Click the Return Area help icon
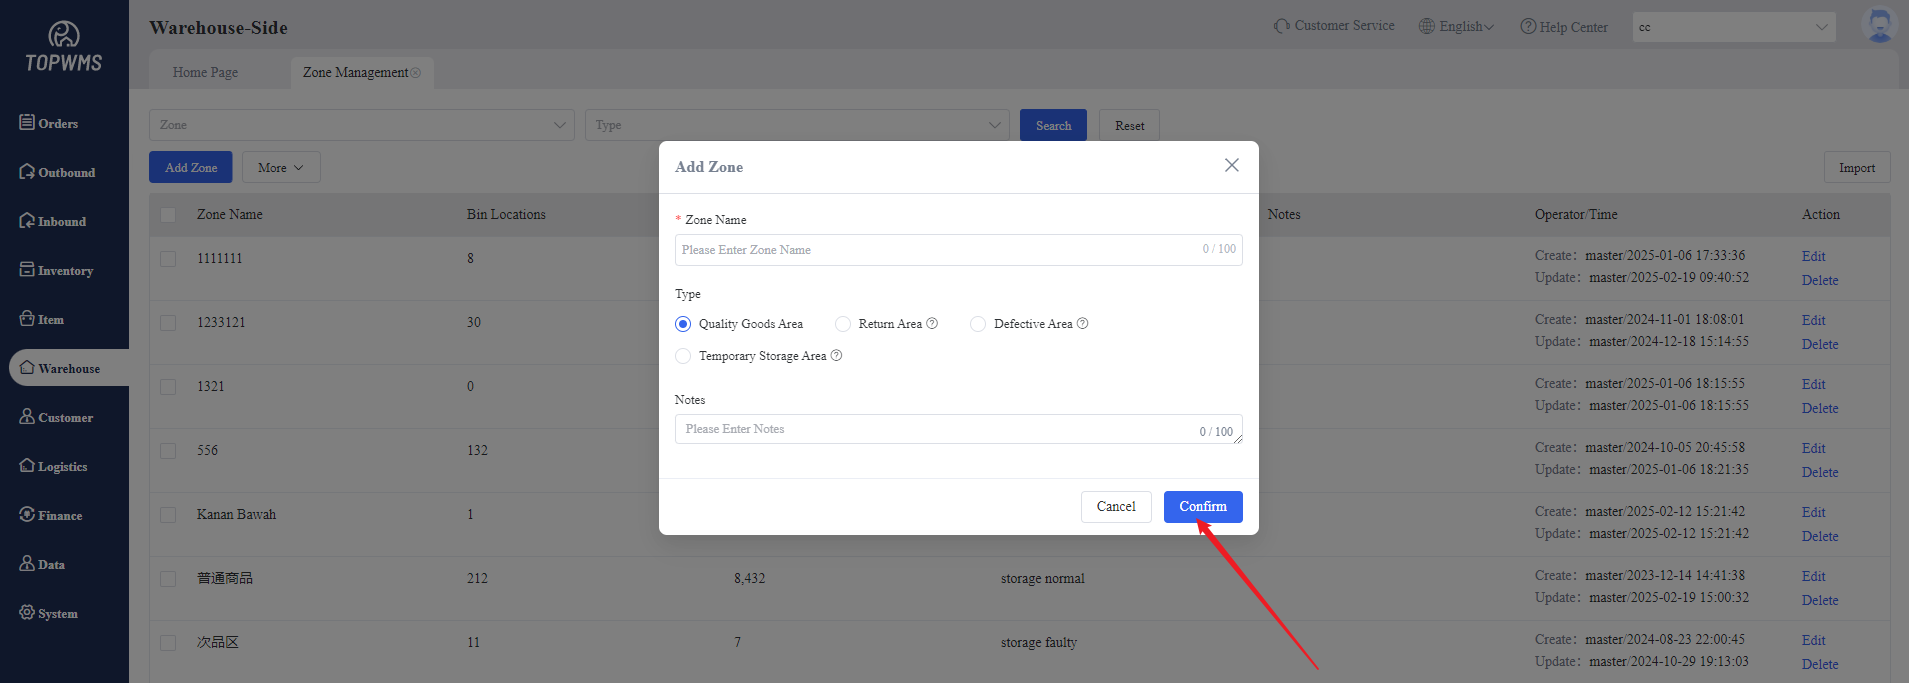 click(x=932, y=323)
